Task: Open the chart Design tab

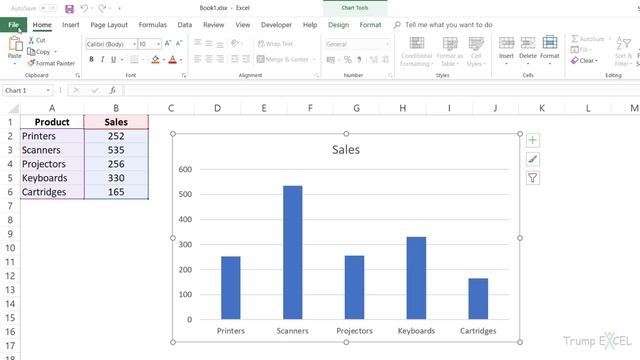Action: (x=338, y=25)
